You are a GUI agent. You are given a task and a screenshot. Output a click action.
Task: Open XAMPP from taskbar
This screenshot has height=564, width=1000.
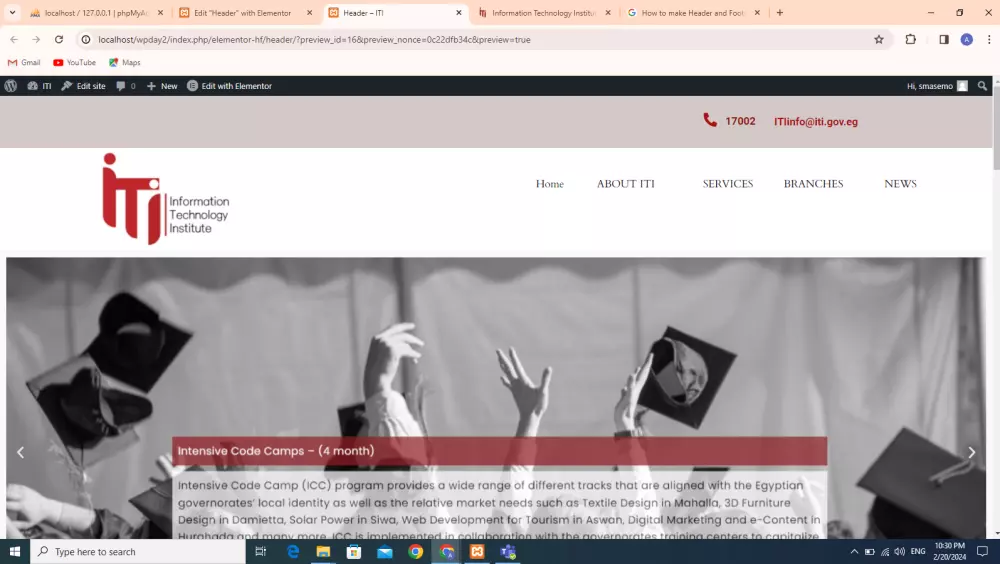pyautogui.click(x=477, y=552)
